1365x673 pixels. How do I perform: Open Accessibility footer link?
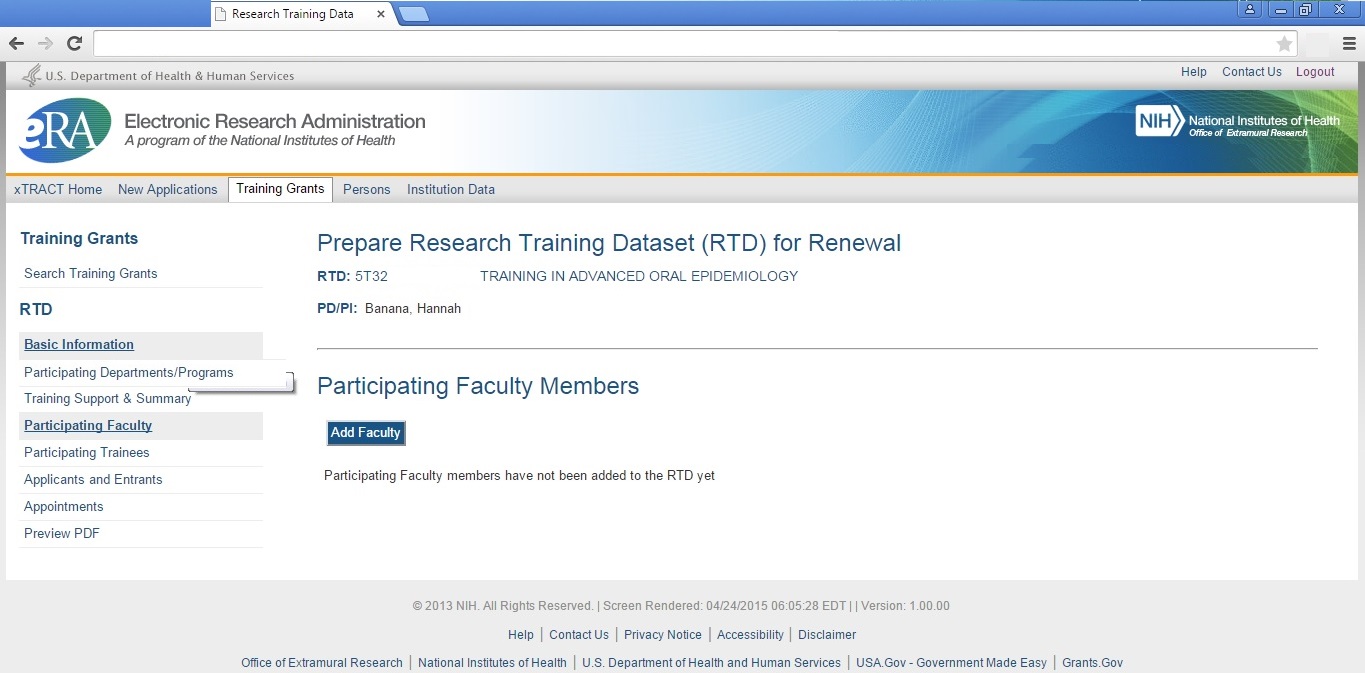[x=750, y=635]
